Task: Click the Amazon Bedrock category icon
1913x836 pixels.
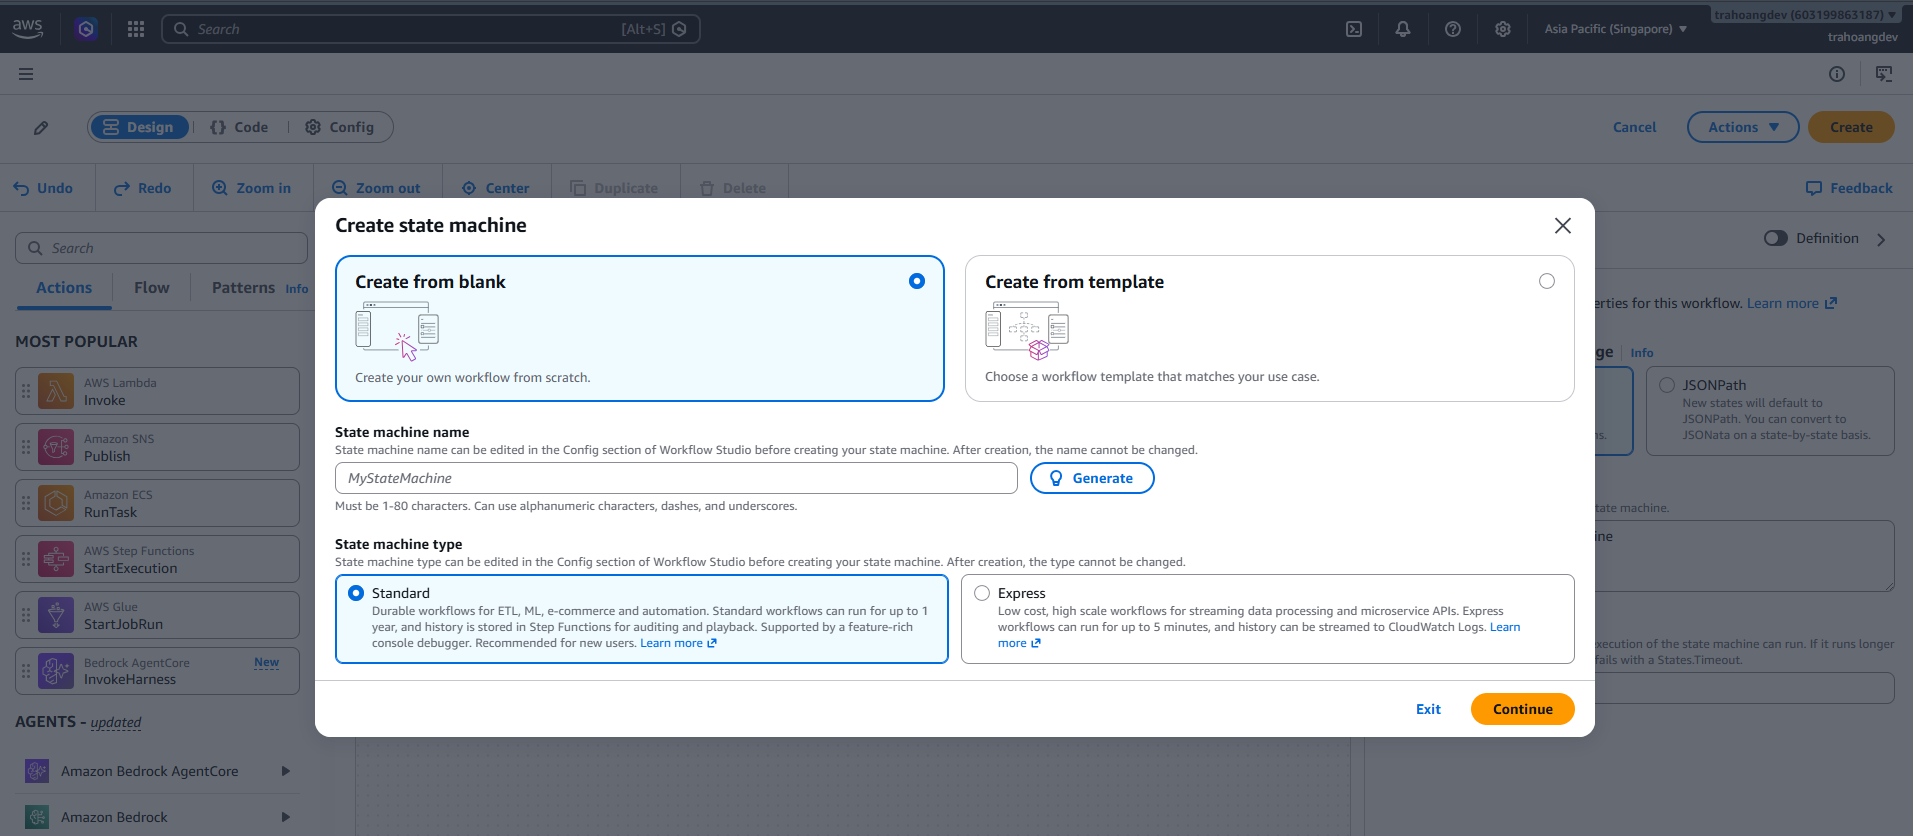Action: click(x=37, y=817)
